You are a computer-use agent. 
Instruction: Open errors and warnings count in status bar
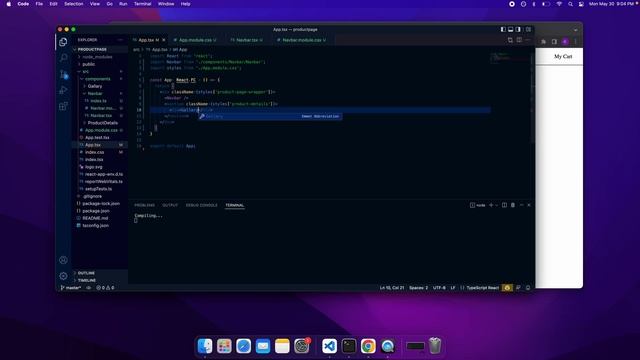(105, 288)
